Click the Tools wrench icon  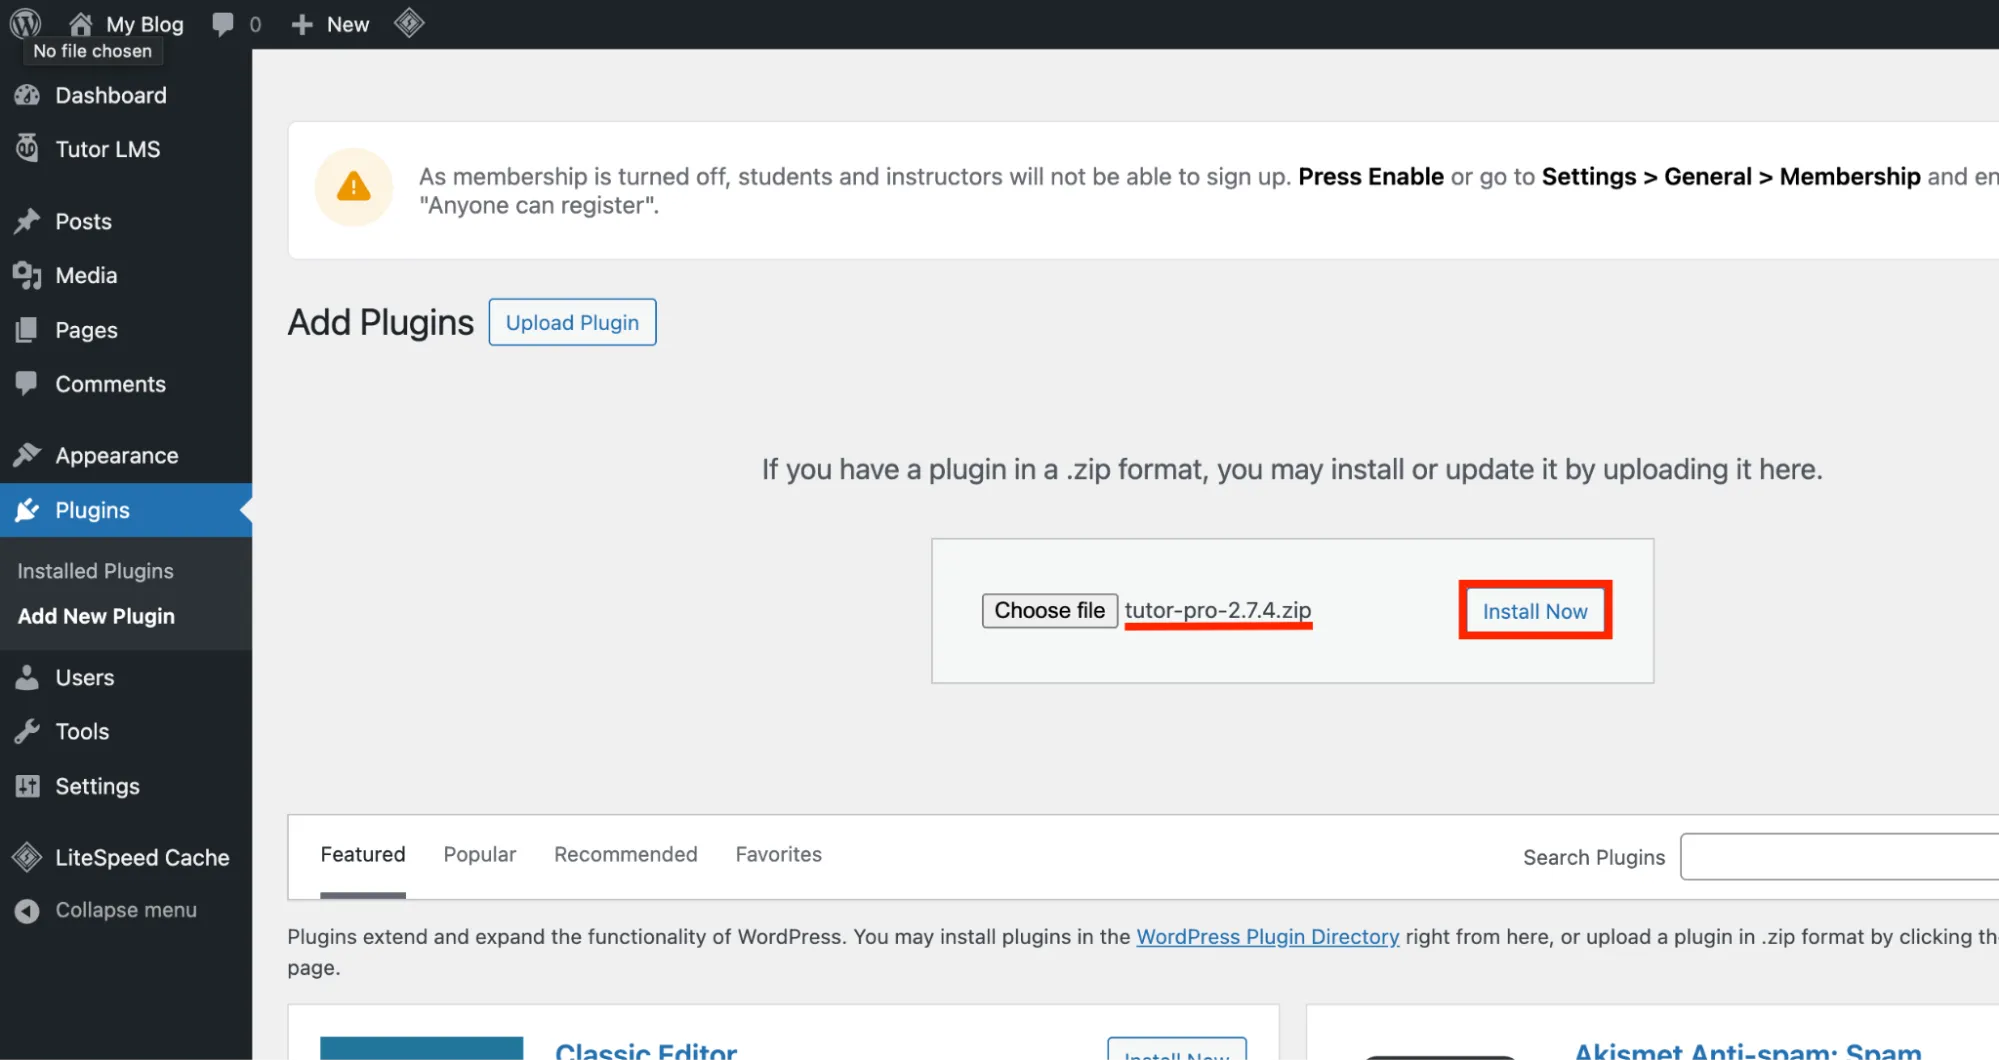[x=27, y=731]
